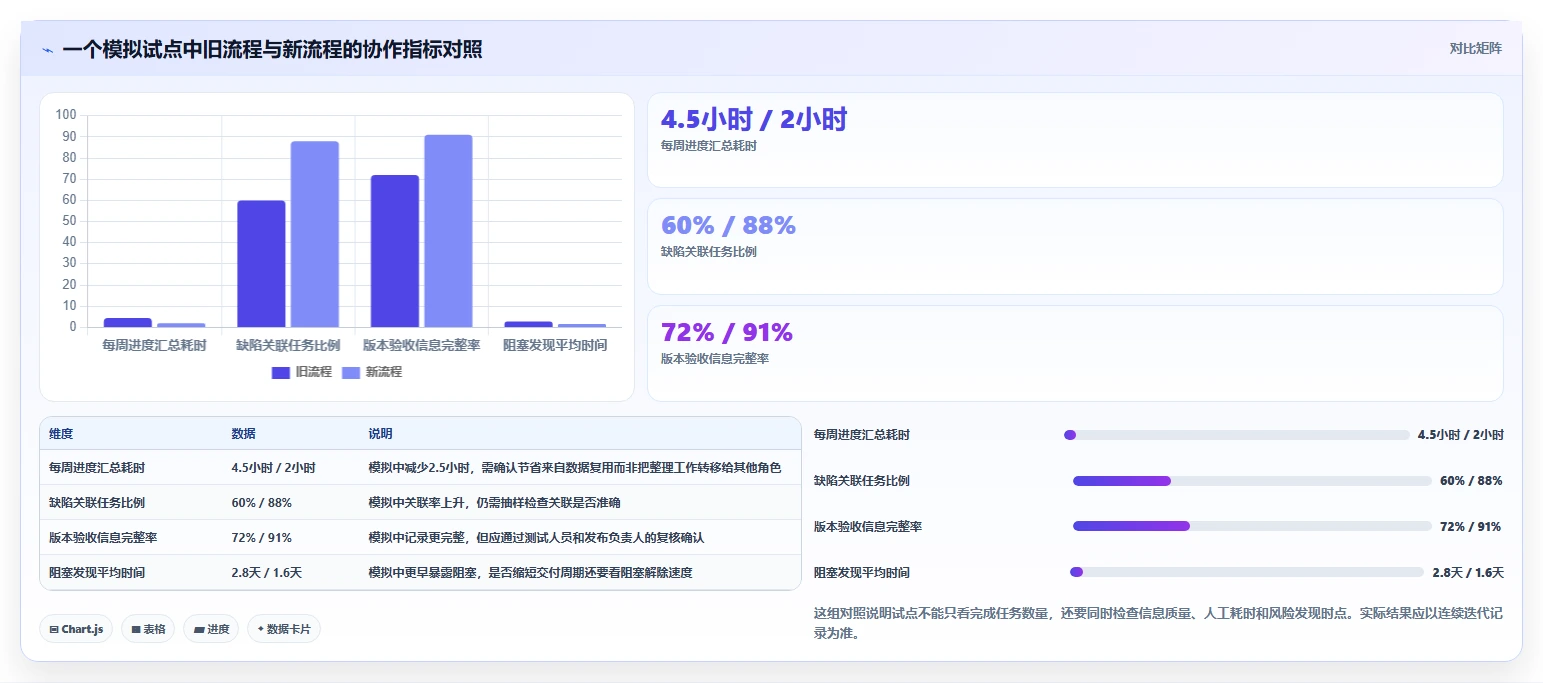The width and height of the screenshot is (1543, 683).
Task: Click the 旧流程 bar for 缺陷关联任务比例
Action: tap(261, 264)
